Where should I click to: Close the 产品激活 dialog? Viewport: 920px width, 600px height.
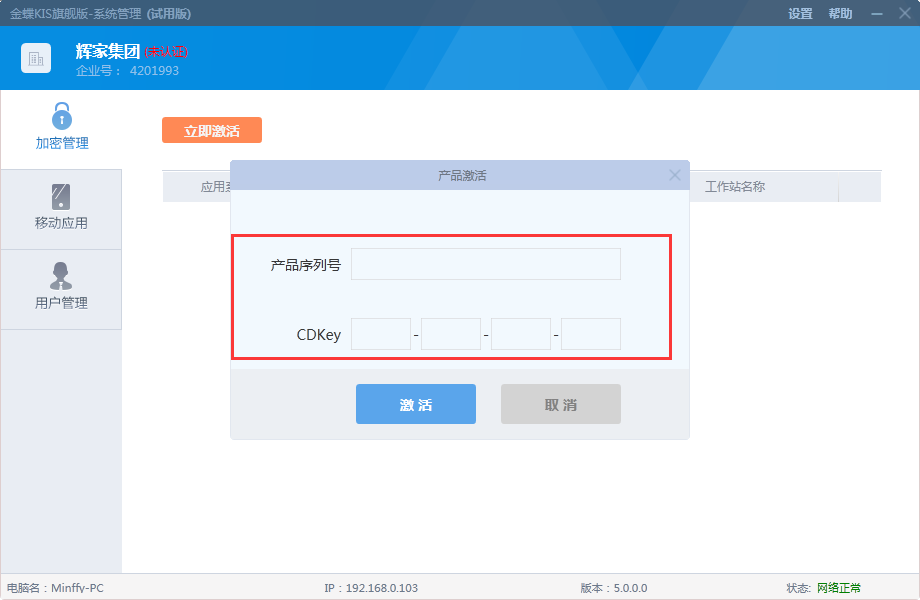675,175
